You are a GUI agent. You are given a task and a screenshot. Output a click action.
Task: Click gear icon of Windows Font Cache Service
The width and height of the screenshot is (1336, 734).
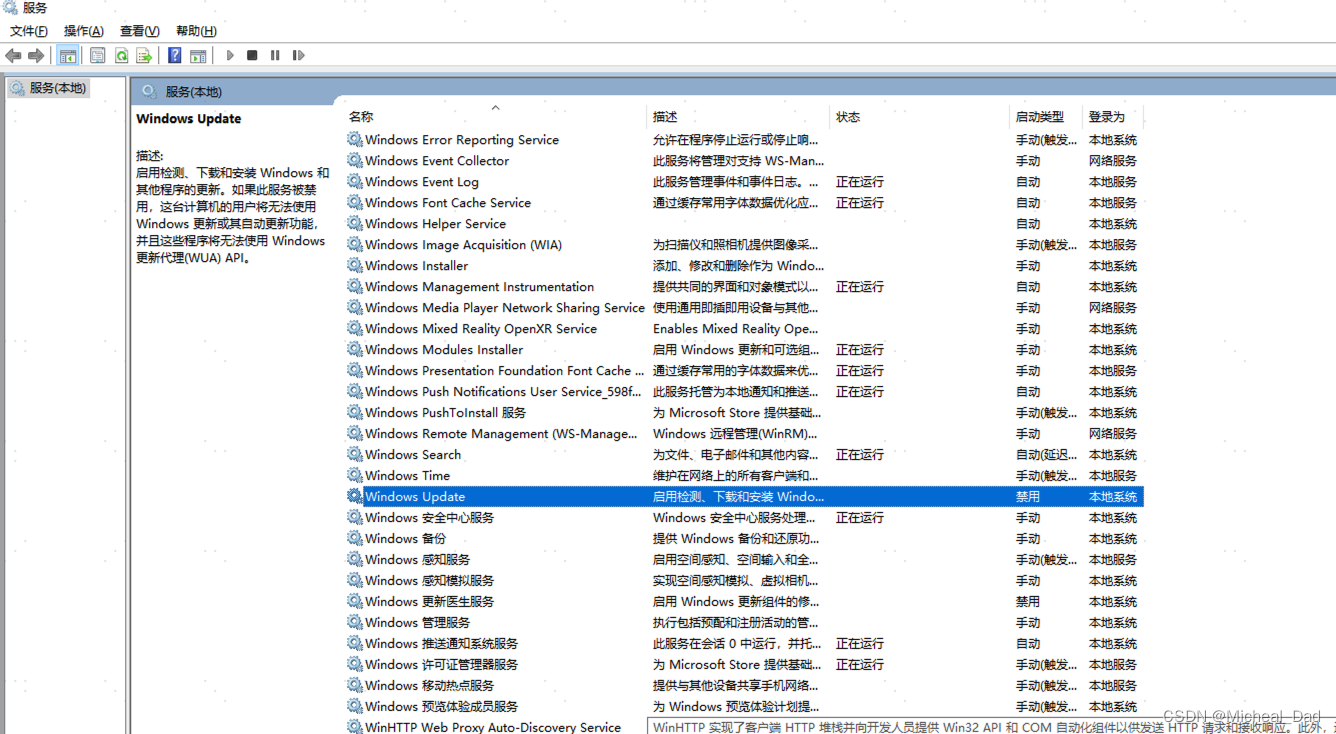(355, 203)
